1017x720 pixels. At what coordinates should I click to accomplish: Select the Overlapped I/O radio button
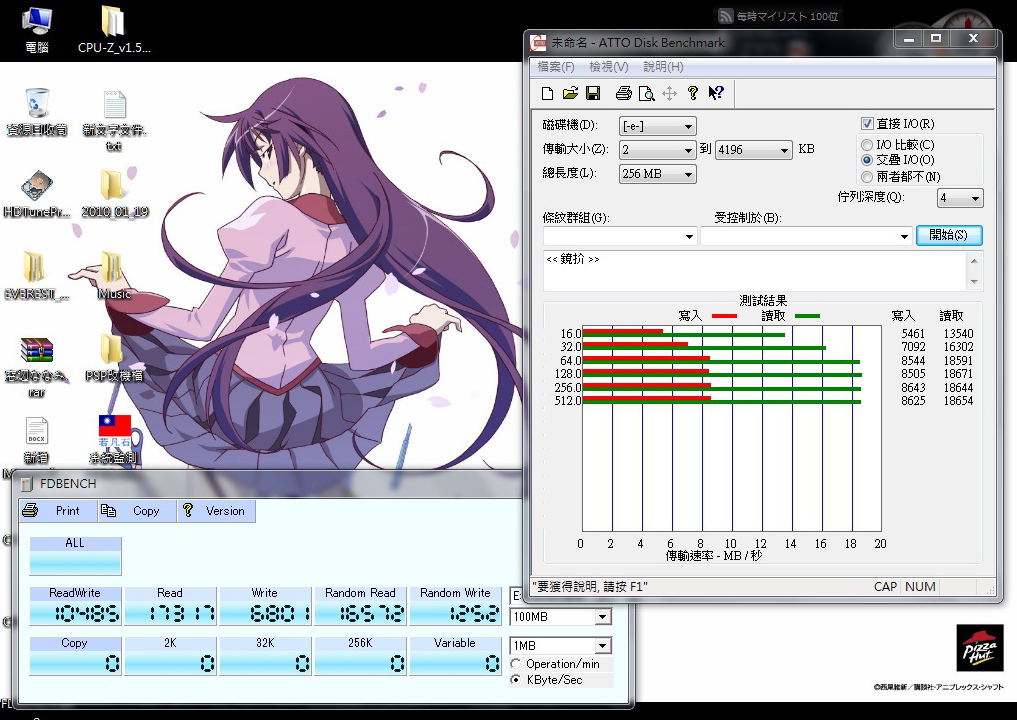click(x=867, y=160)
